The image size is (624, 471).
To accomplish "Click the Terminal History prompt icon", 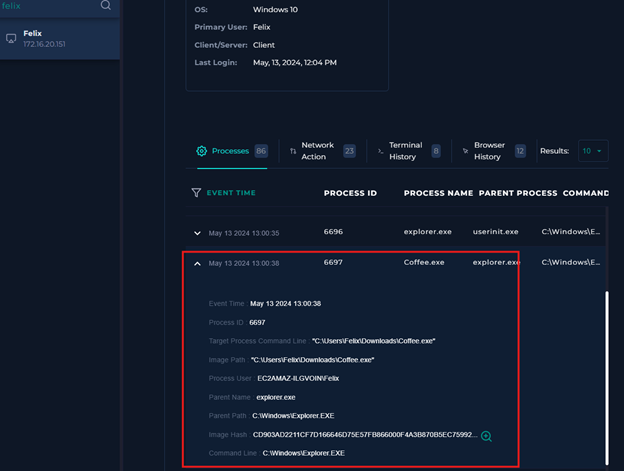I will click(x=381, y=151).
